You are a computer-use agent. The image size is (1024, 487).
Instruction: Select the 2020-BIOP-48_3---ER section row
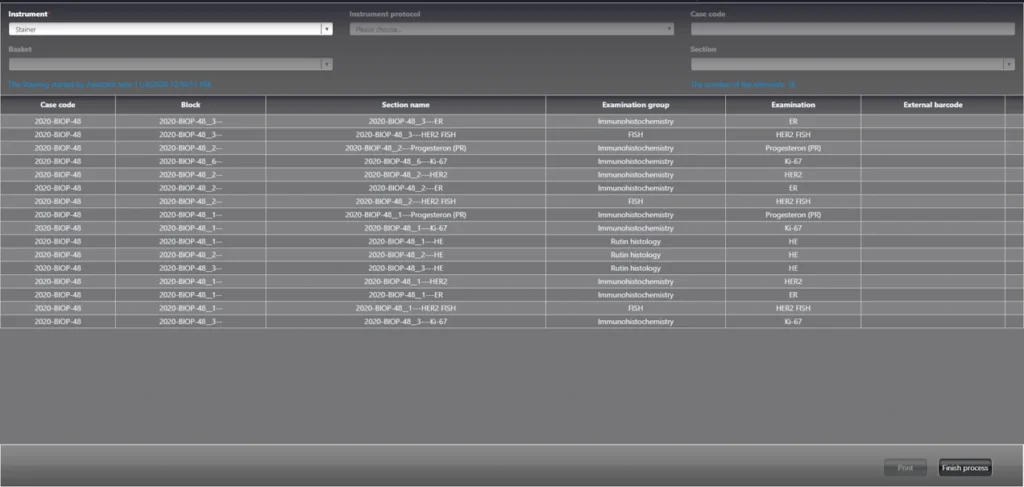[x=503, y=121]
